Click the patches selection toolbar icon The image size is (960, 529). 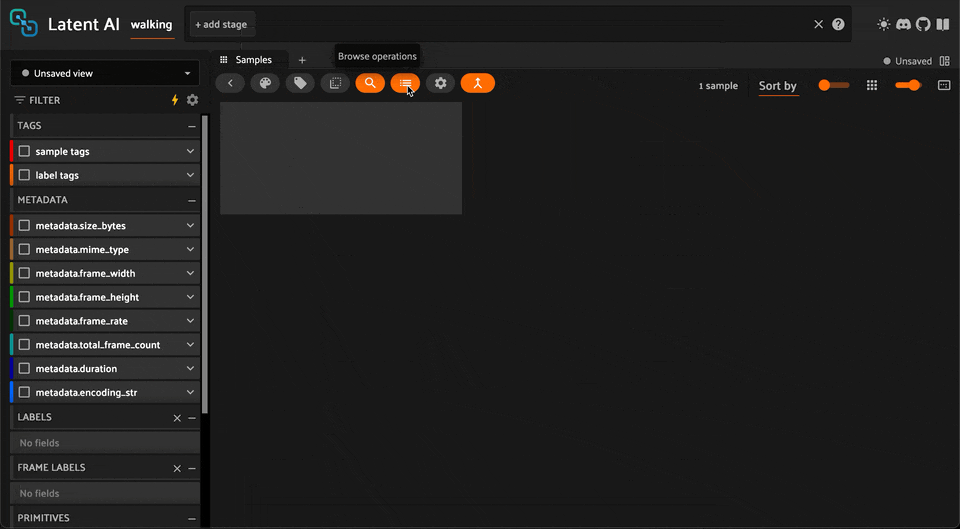click(x=336, y=83)
